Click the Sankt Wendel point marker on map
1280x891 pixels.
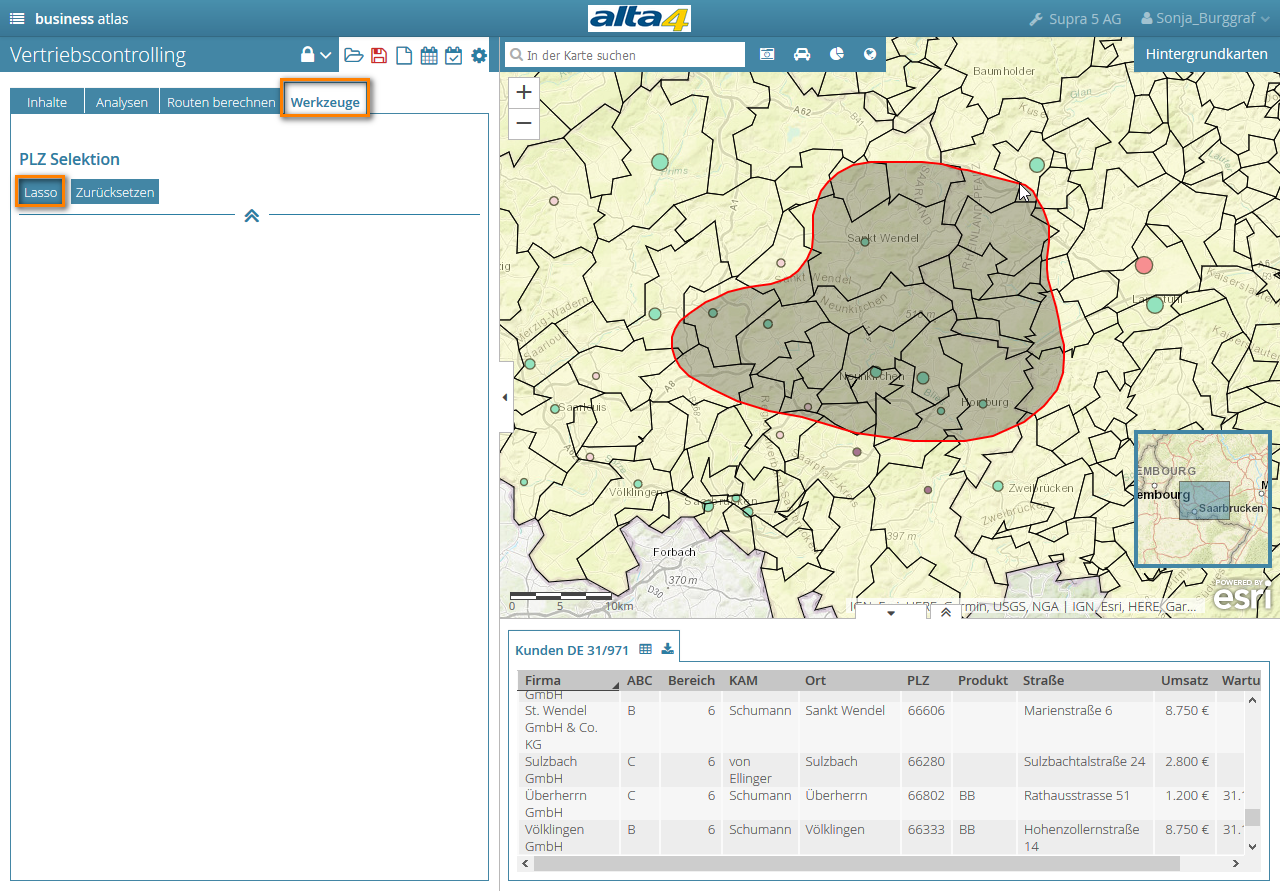pyautogui.click(x=865, y=242)
